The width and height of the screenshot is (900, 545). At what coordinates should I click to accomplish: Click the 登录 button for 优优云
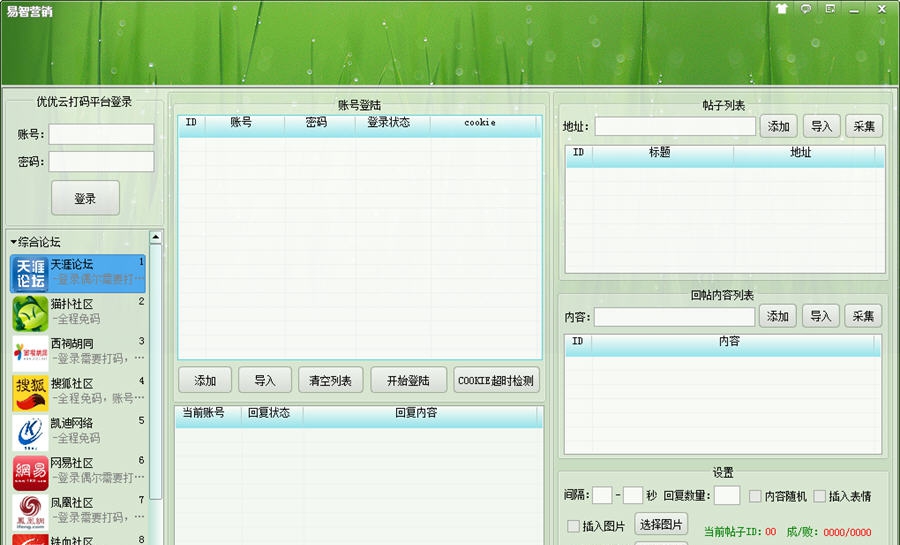coord(86,198)
